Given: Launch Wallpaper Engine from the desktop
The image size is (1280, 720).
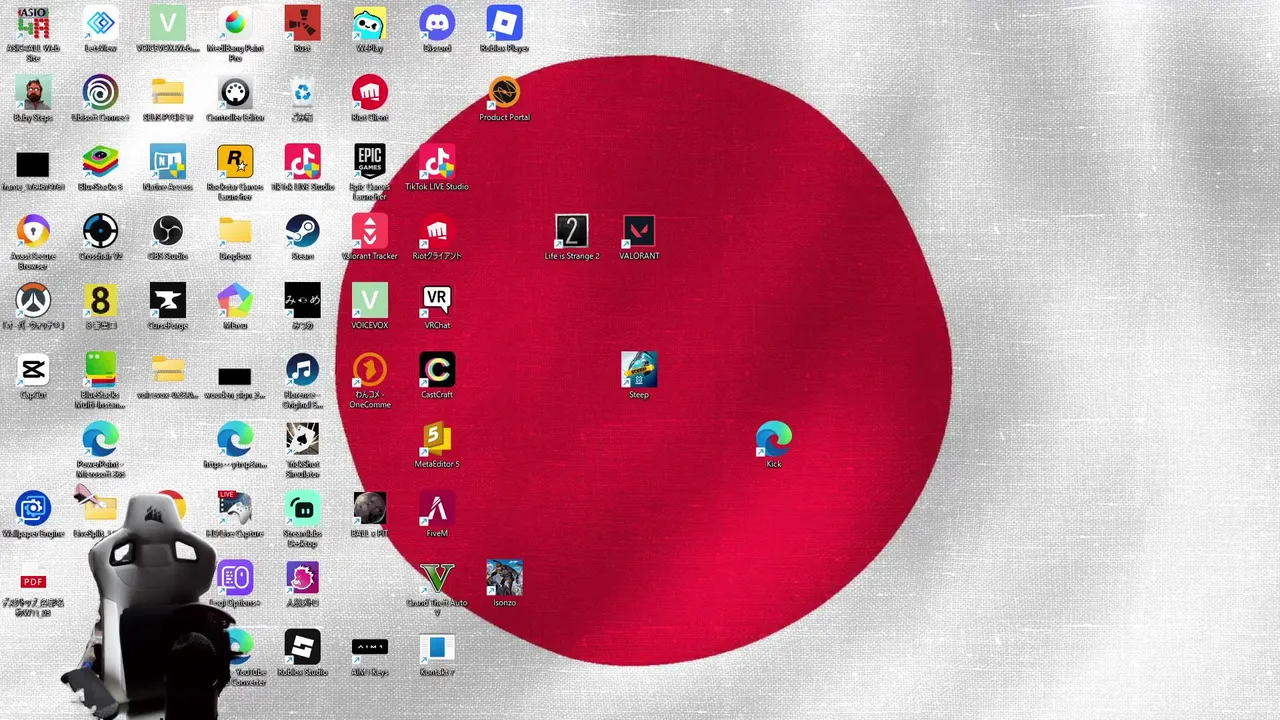Looking at the screenshot, I should 33,509.
